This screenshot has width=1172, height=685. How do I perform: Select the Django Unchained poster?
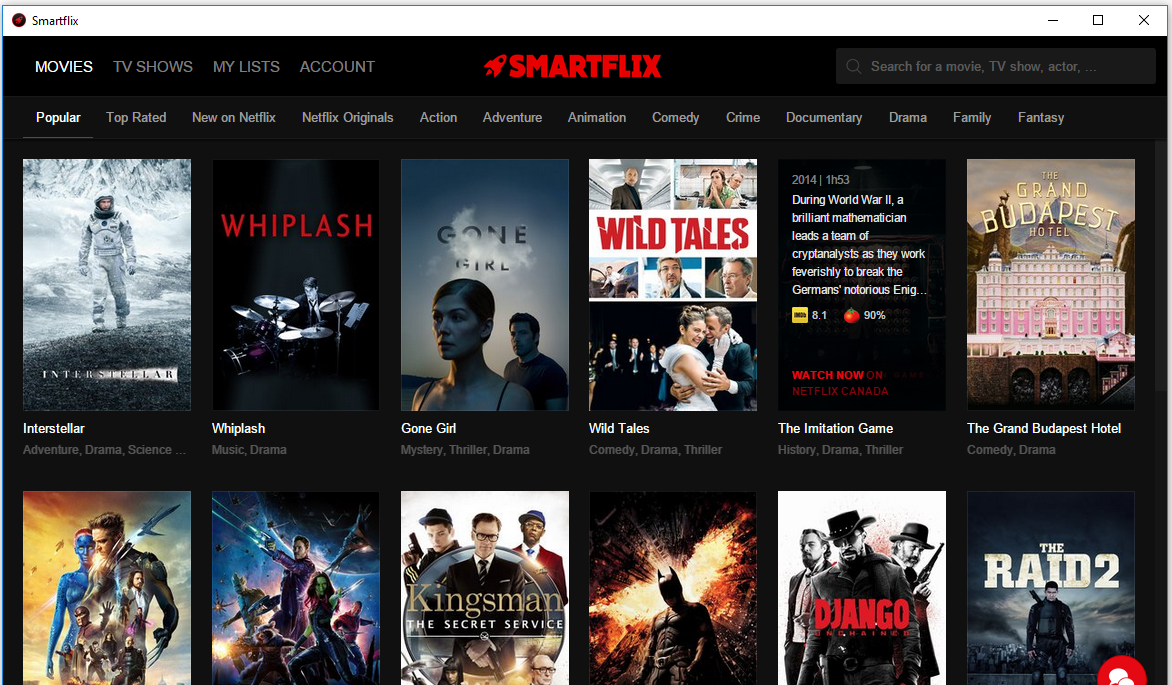click(x=862, y=588)
